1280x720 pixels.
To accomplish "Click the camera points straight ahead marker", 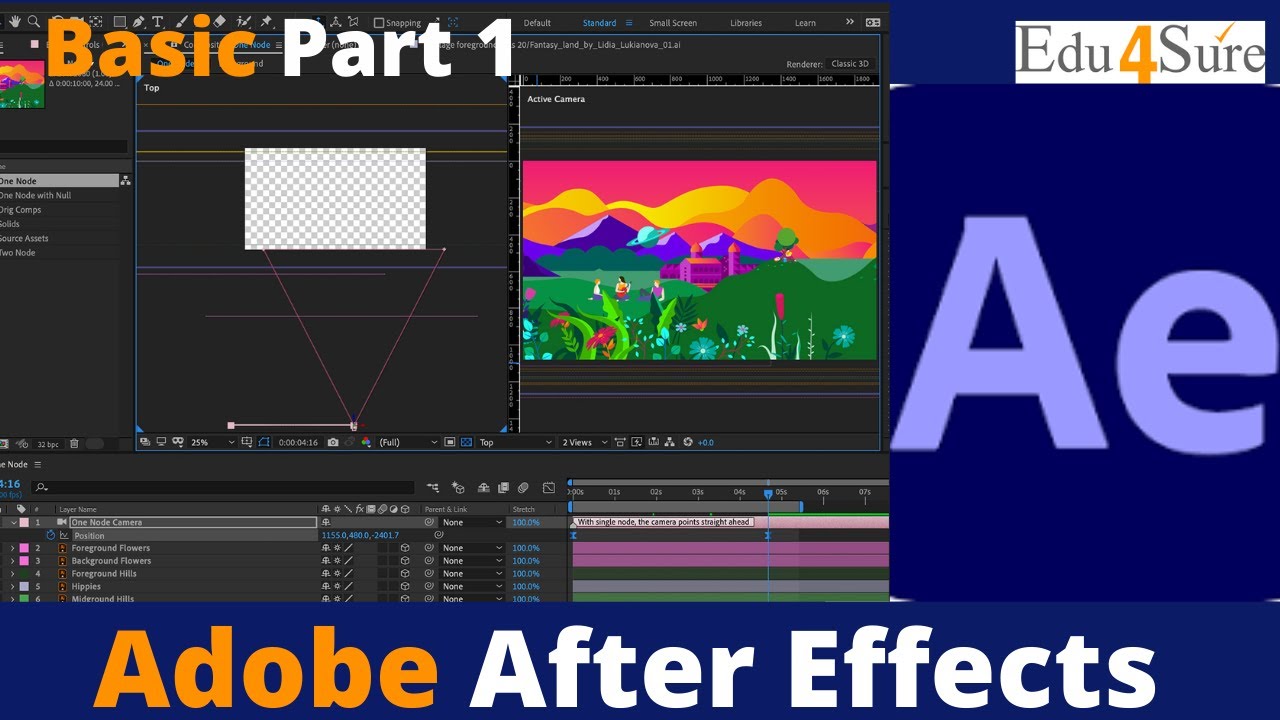I will tap(664, 522).
